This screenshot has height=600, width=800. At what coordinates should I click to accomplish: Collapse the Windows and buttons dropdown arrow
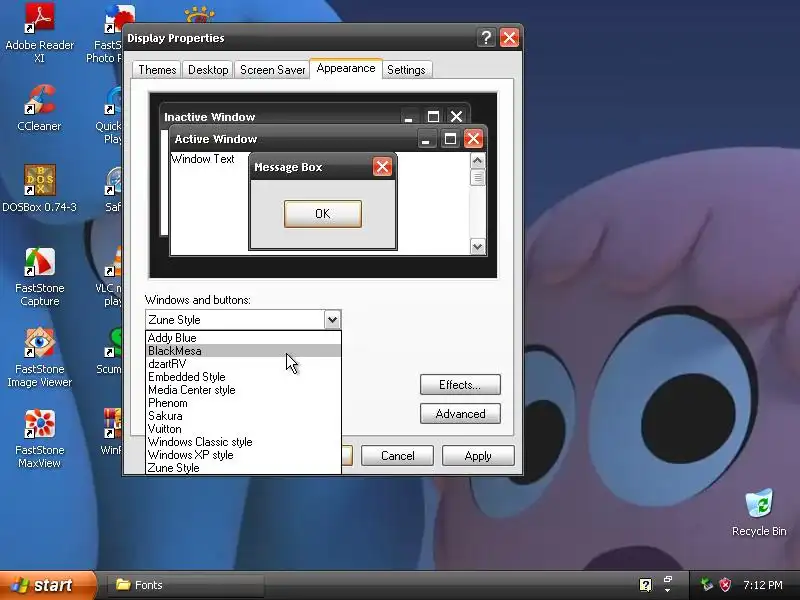click(x=332, y=320)
